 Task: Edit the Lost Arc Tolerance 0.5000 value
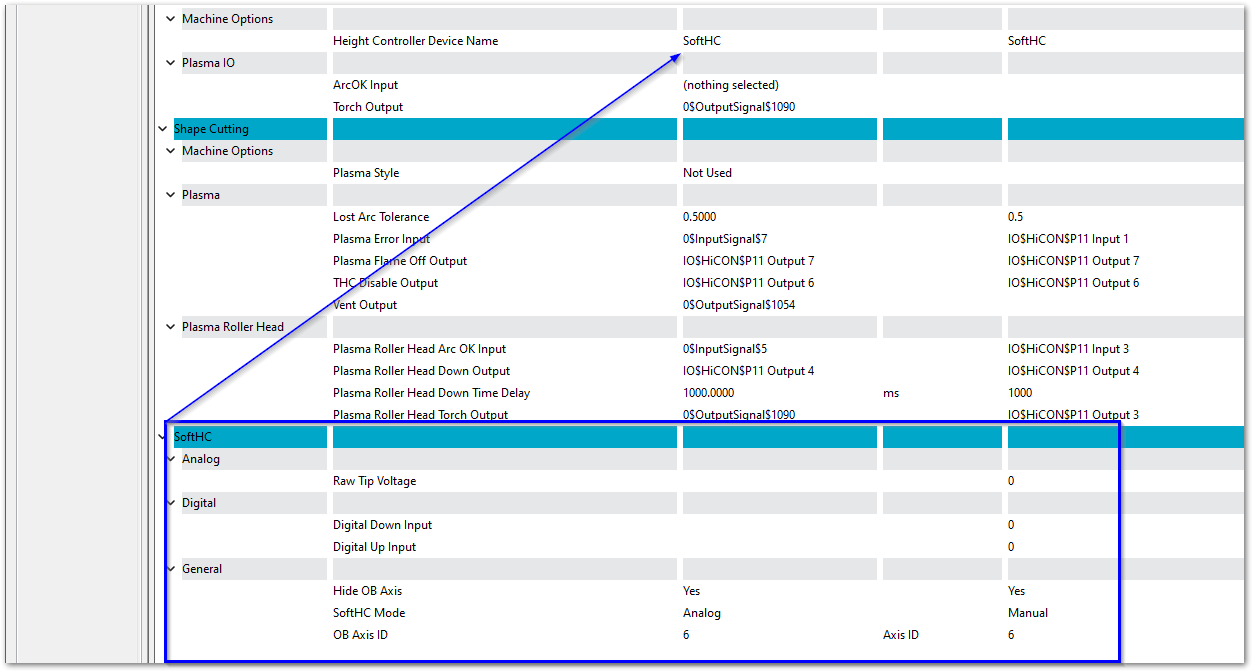pos(699,217)
